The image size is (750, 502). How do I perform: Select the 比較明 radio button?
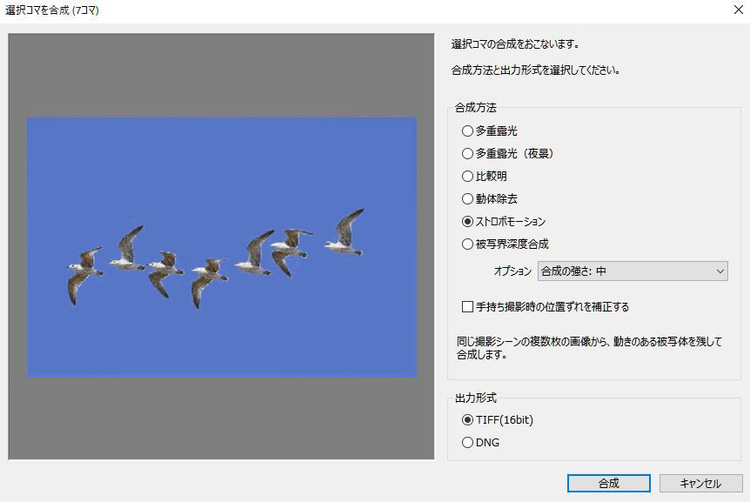click(467, 176)
